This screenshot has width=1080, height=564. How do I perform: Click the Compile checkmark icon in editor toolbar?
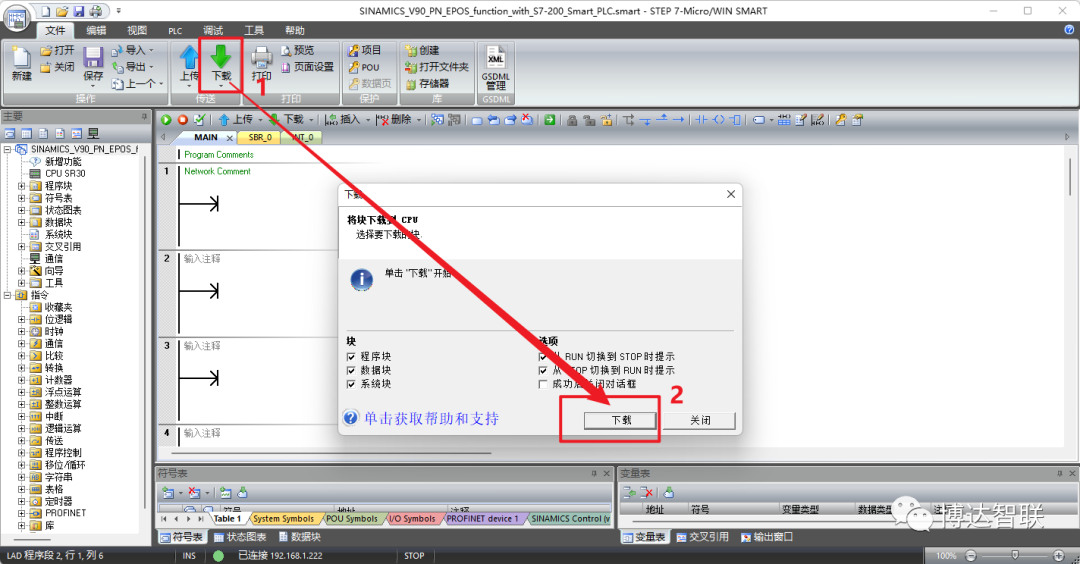tap(199, 120)
